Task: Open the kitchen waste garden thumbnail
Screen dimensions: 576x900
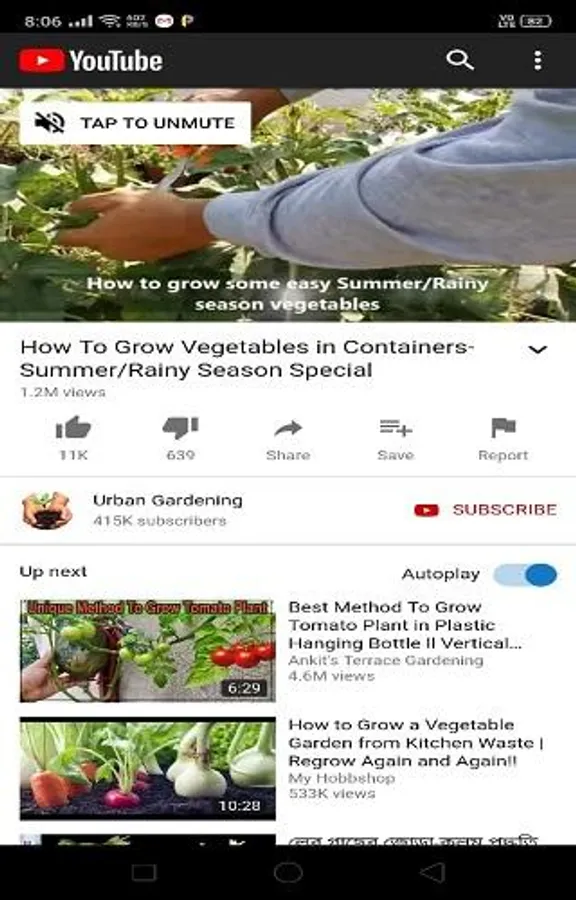Action: tap(147, 768)
